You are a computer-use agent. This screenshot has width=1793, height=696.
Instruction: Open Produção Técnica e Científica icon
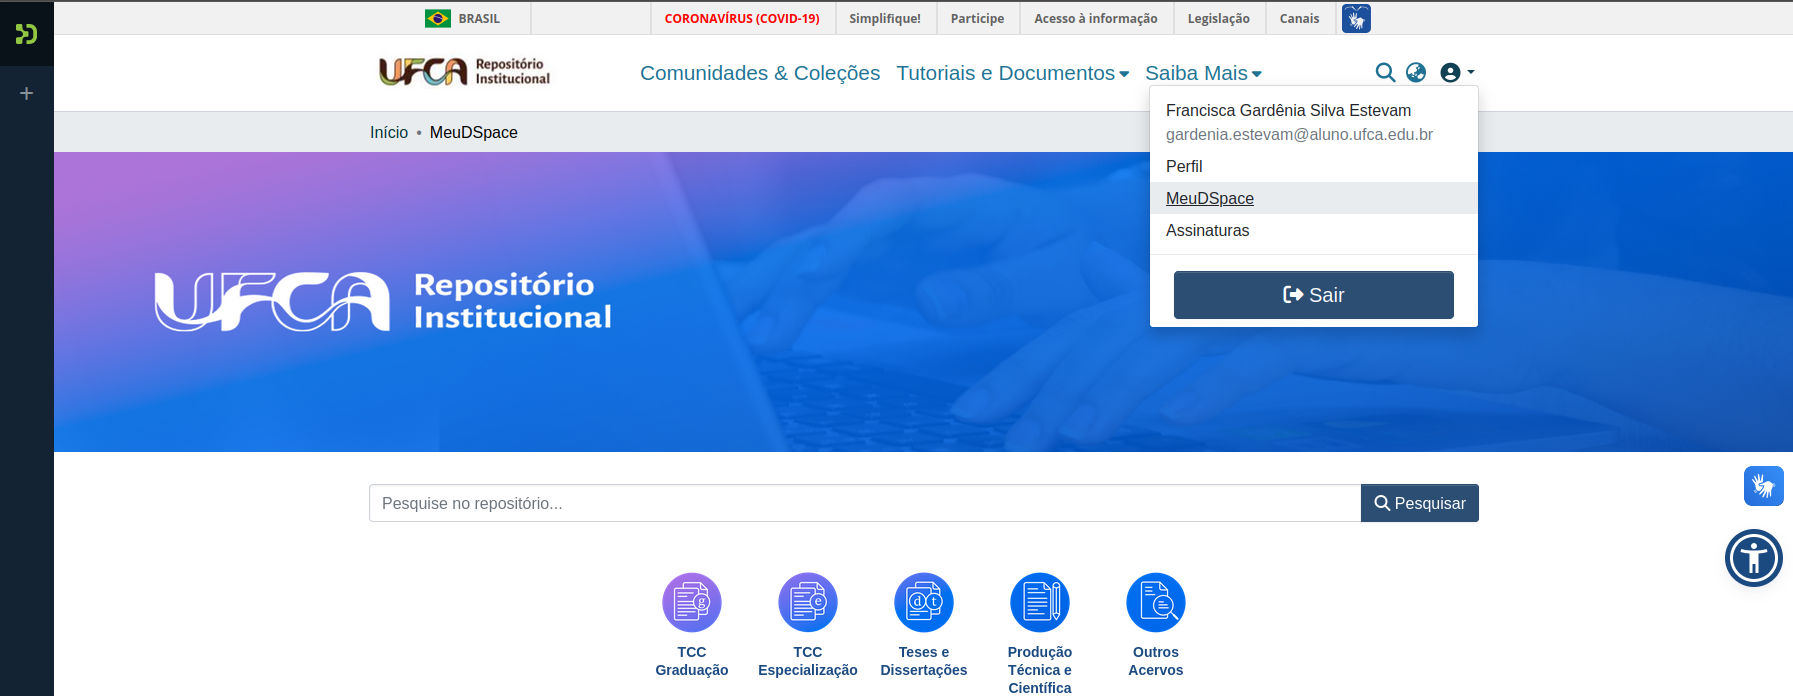[1040, 602]
